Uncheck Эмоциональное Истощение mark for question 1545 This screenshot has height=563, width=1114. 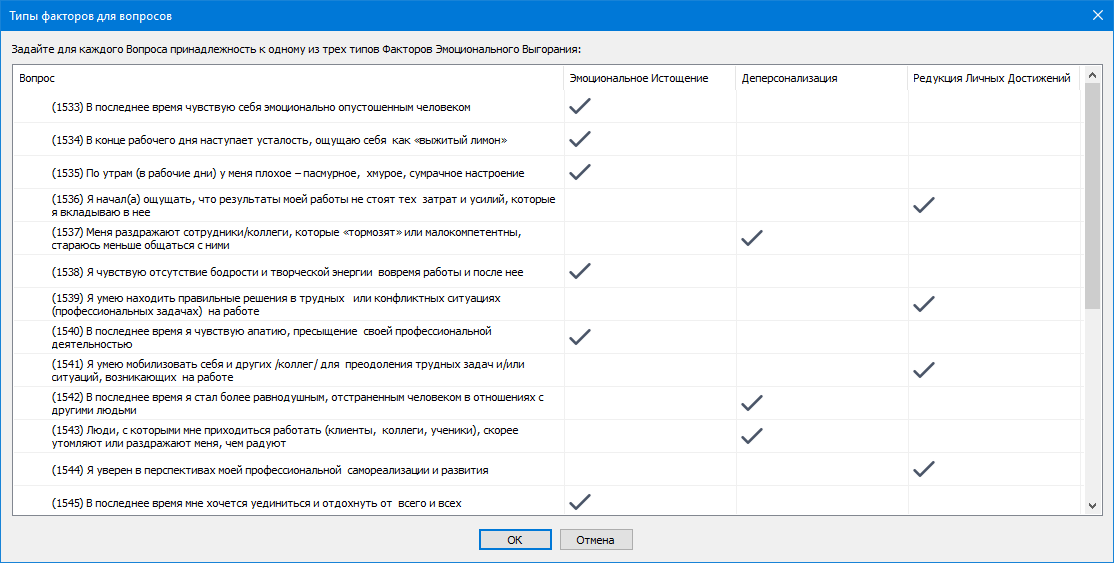(x=580, y=501)
